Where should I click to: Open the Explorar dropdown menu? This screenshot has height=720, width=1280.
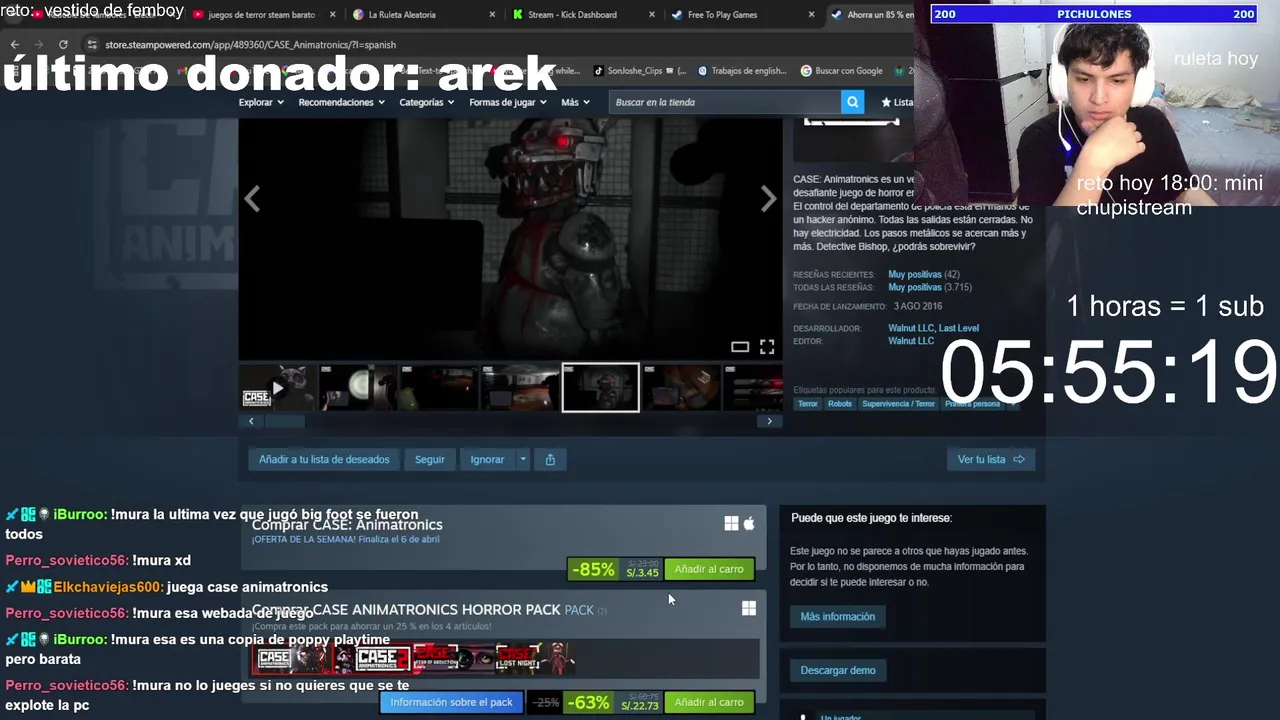tap(261, 102)
